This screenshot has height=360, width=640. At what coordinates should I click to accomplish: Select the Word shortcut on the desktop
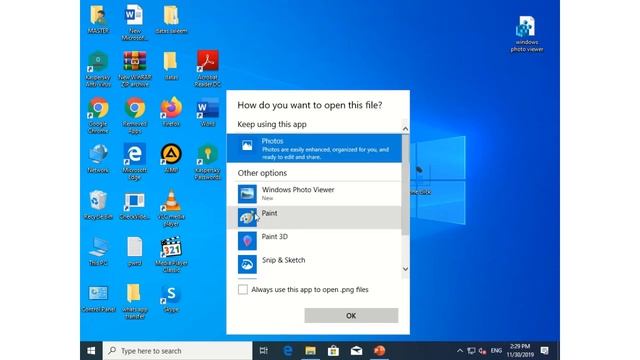208,112
